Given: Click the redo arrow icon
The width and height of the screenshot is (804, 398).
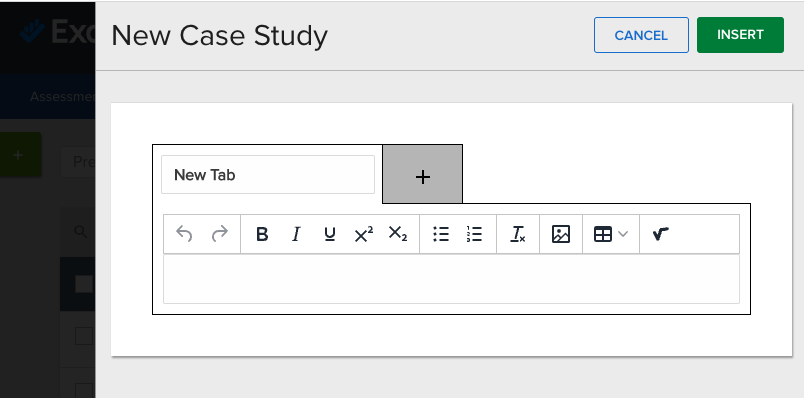Looking at the screenshot, I should pyautogui.click(x=219, y=234).
